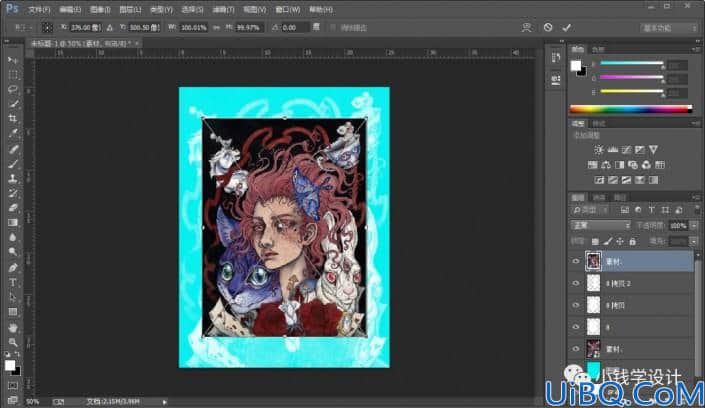Select the Rectangular Marquee tool

13,75
